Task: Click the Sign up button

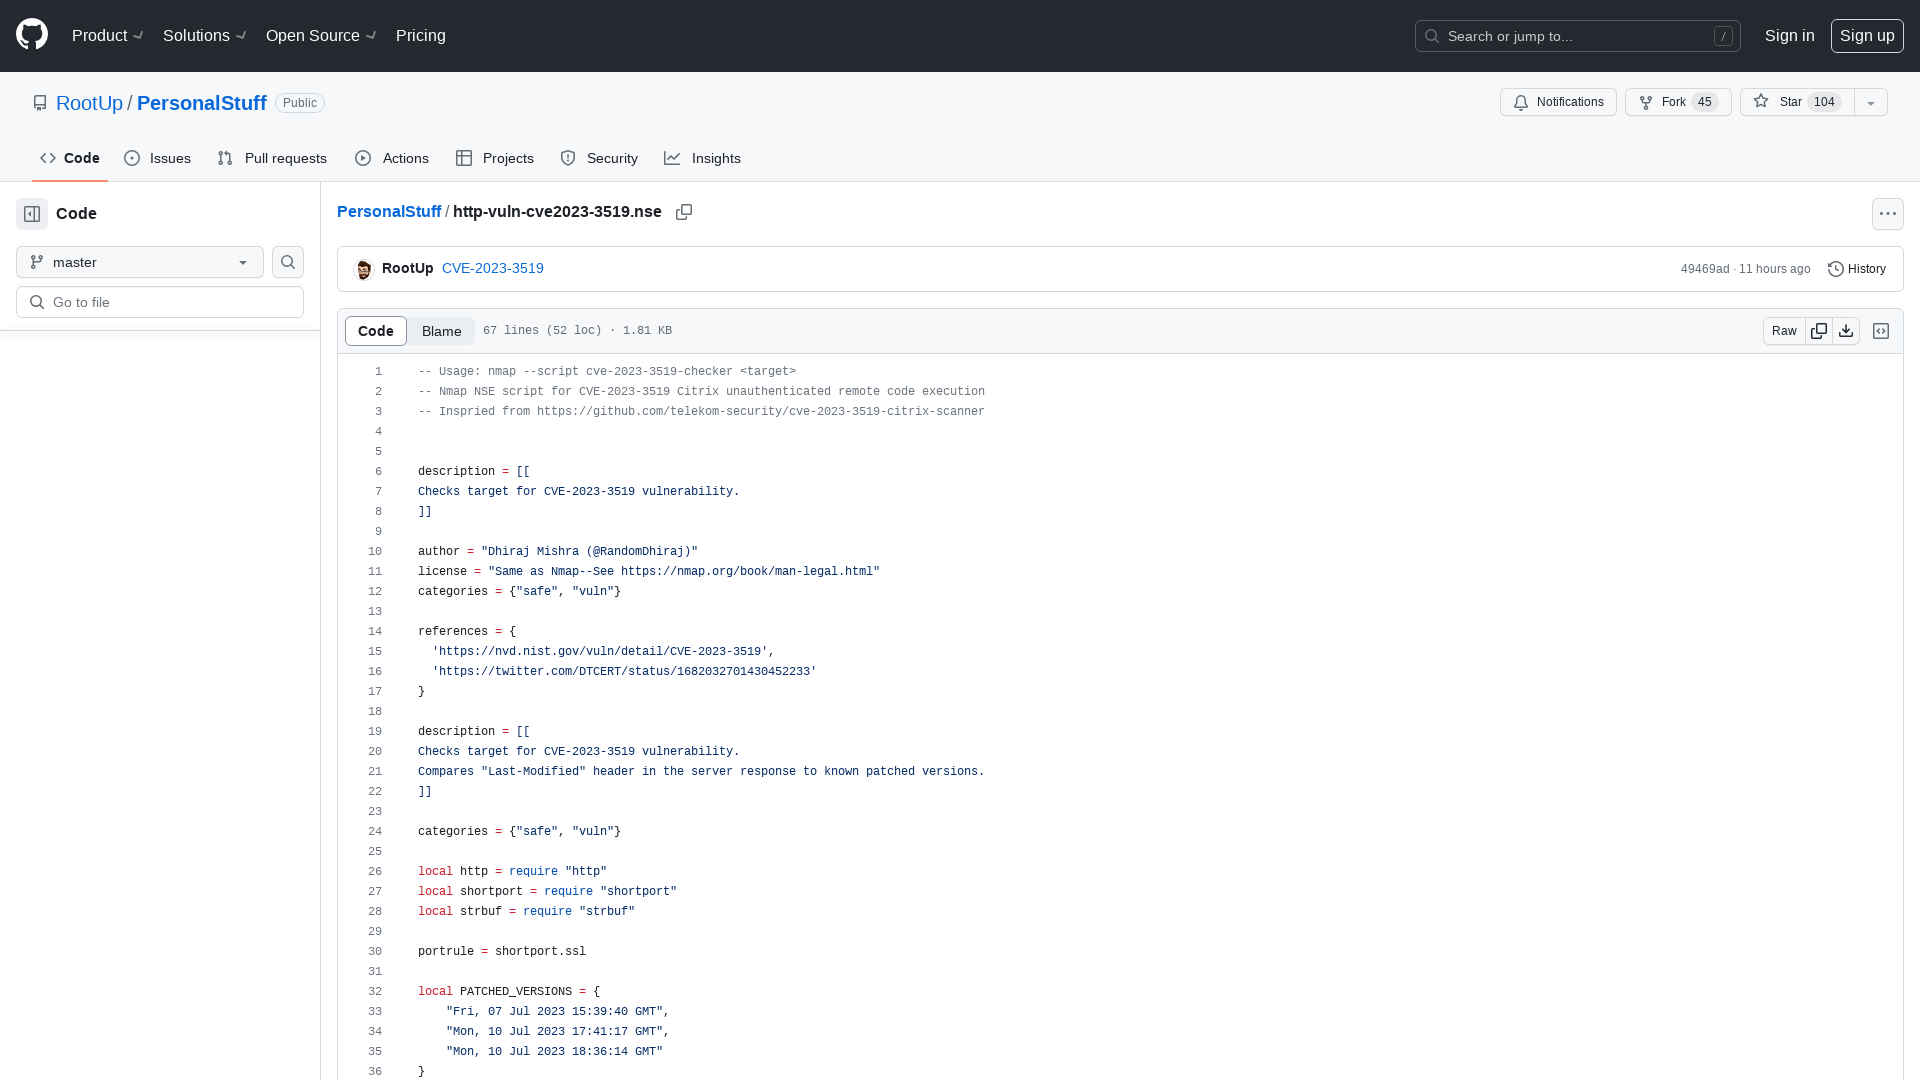Action: (1867, 36)
